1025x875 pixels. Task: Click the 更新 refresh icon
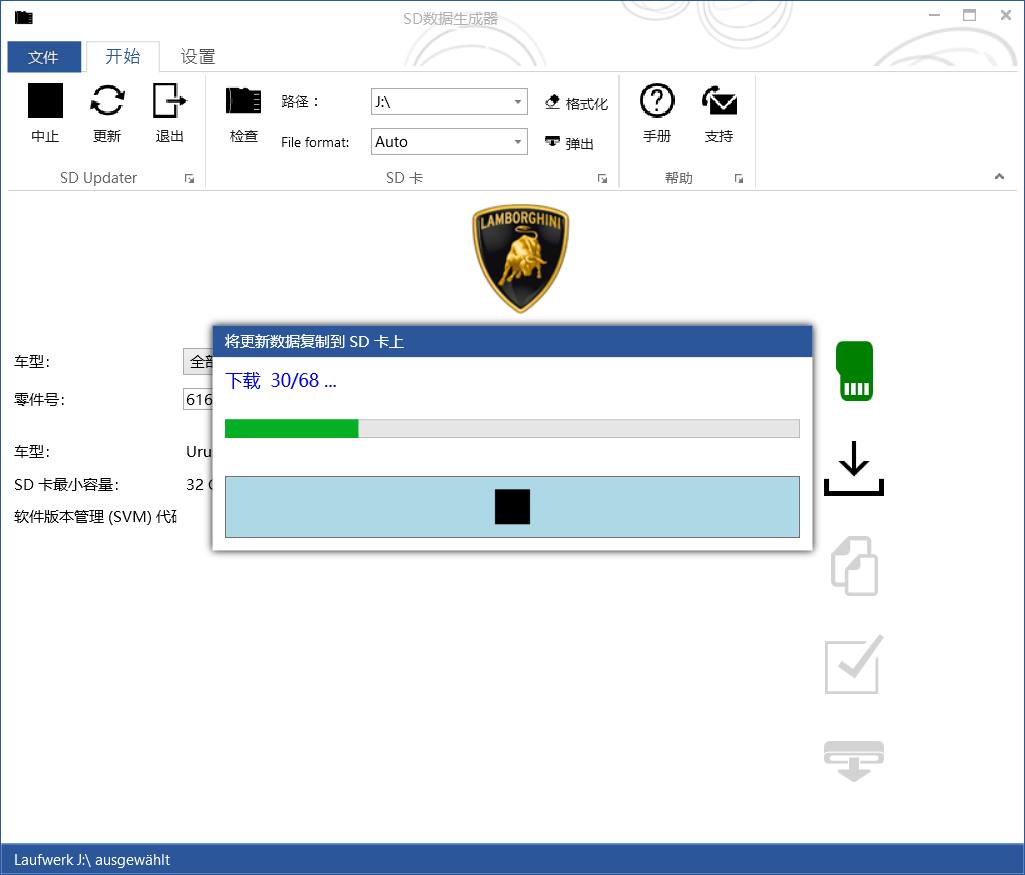click(x=107, y=101)
